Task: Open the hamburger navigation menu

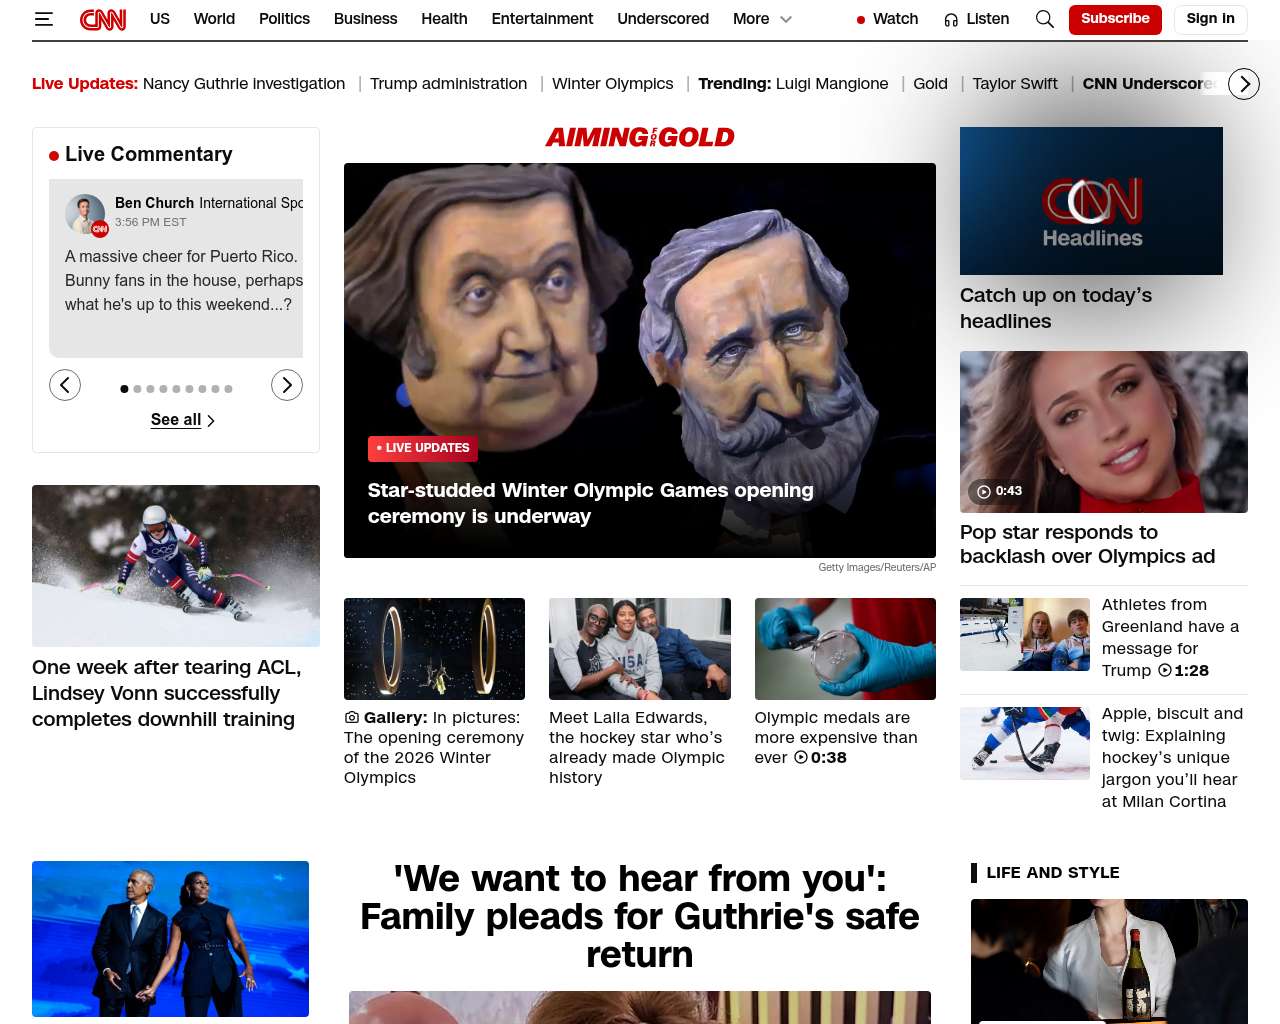Action: (43, 19)
